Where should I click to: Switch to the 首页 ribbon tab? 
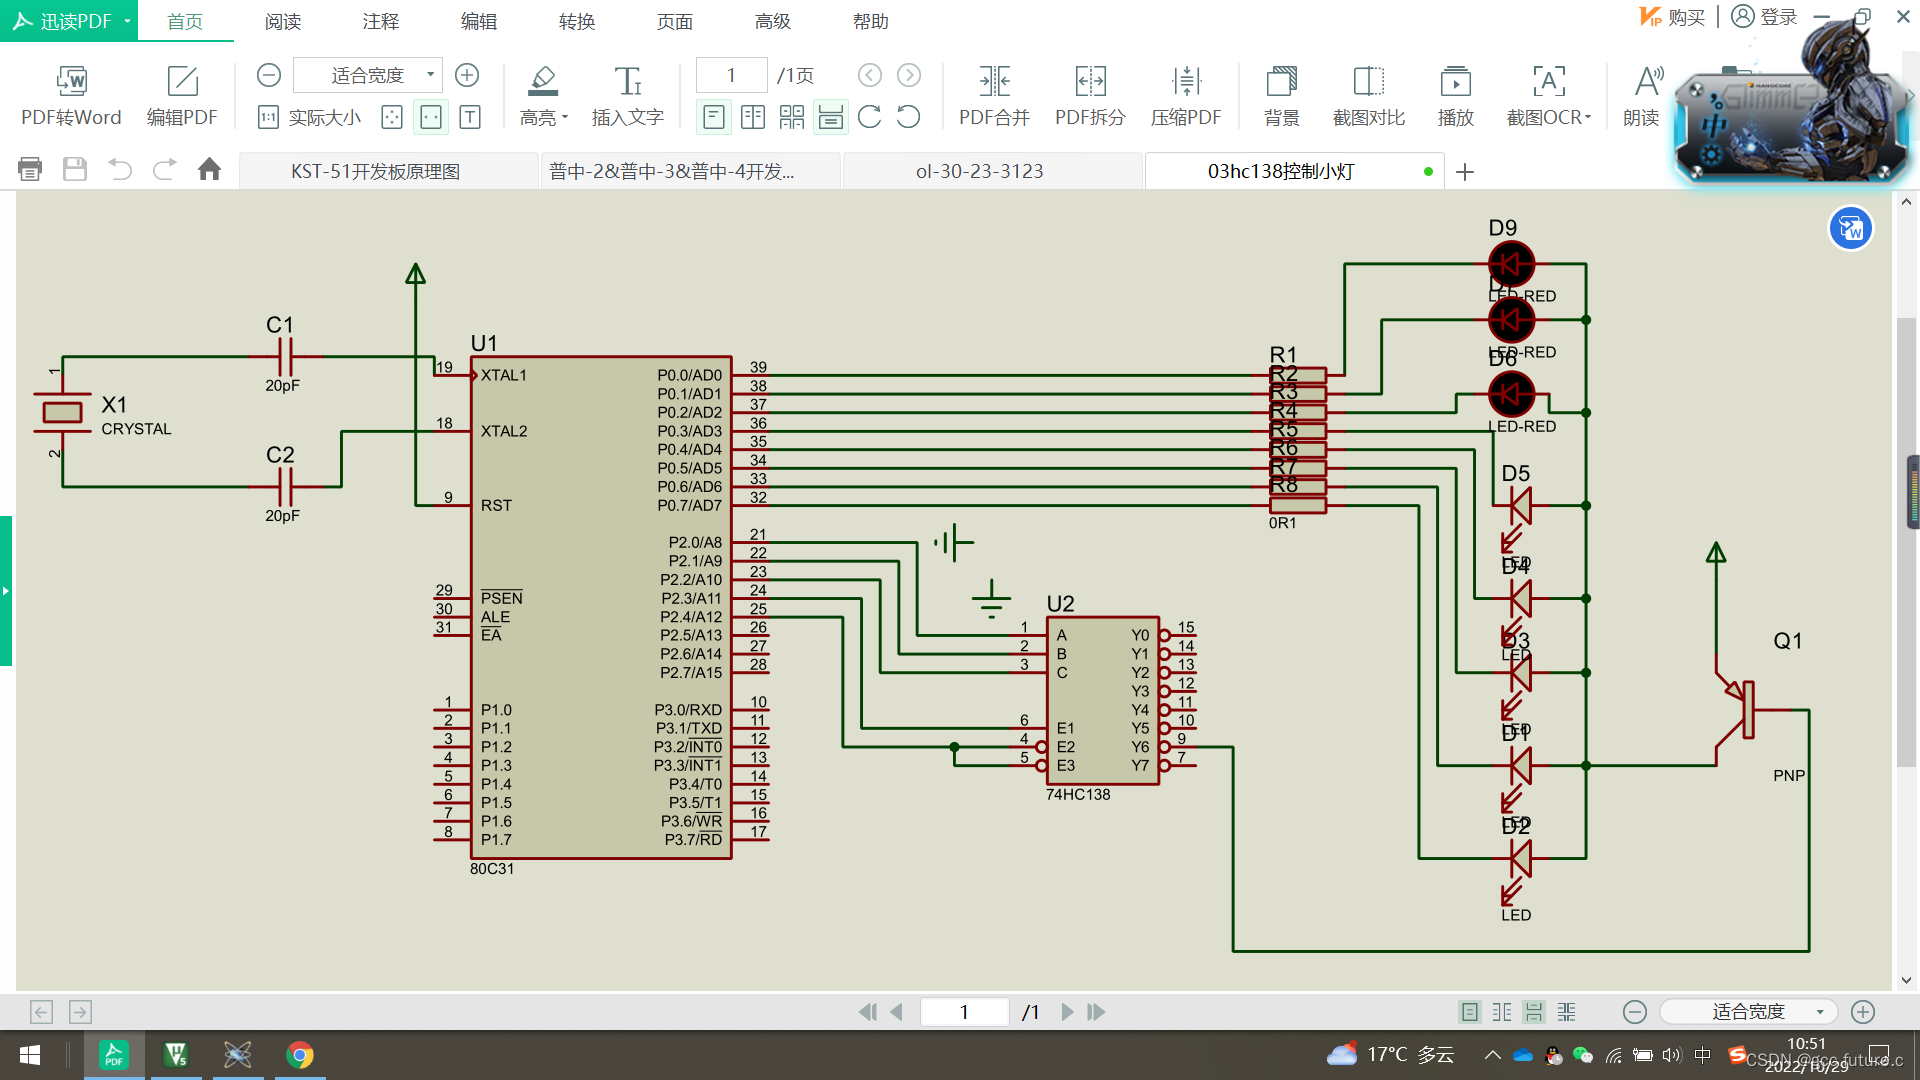(185, 21)
